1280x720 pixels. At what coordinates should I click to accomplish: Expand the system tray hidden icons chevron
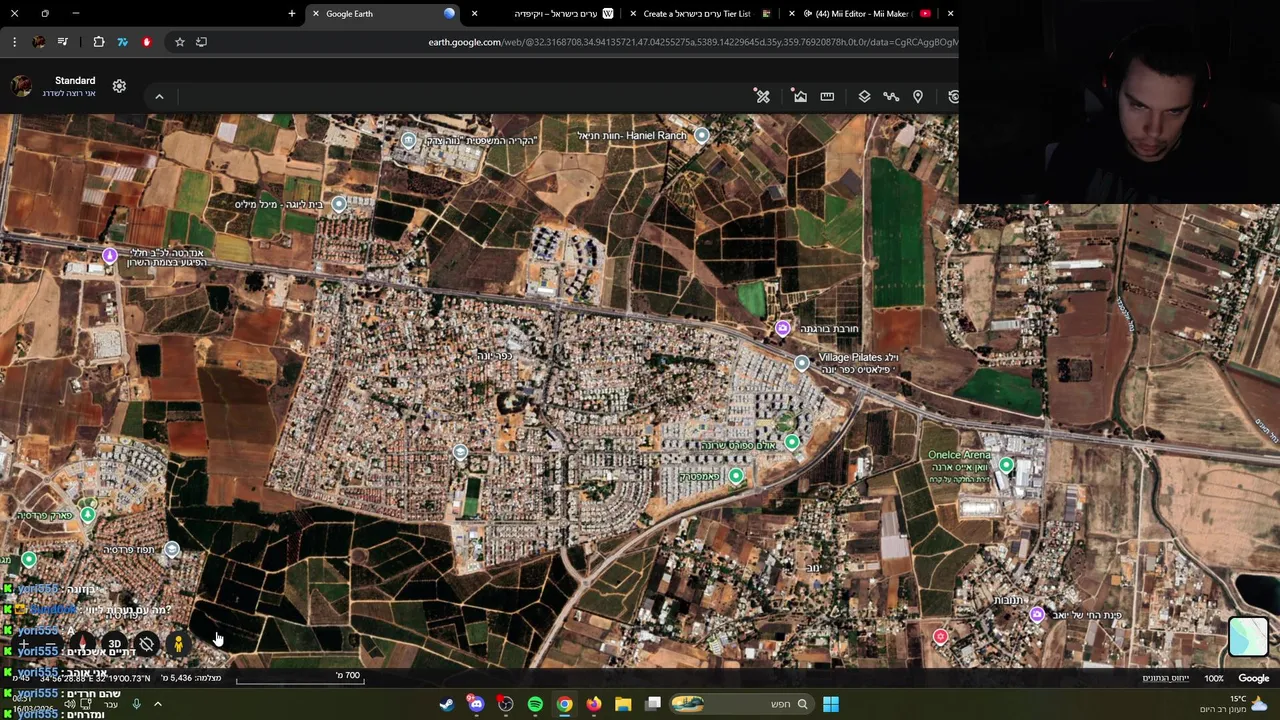click(x=157, y=704)
